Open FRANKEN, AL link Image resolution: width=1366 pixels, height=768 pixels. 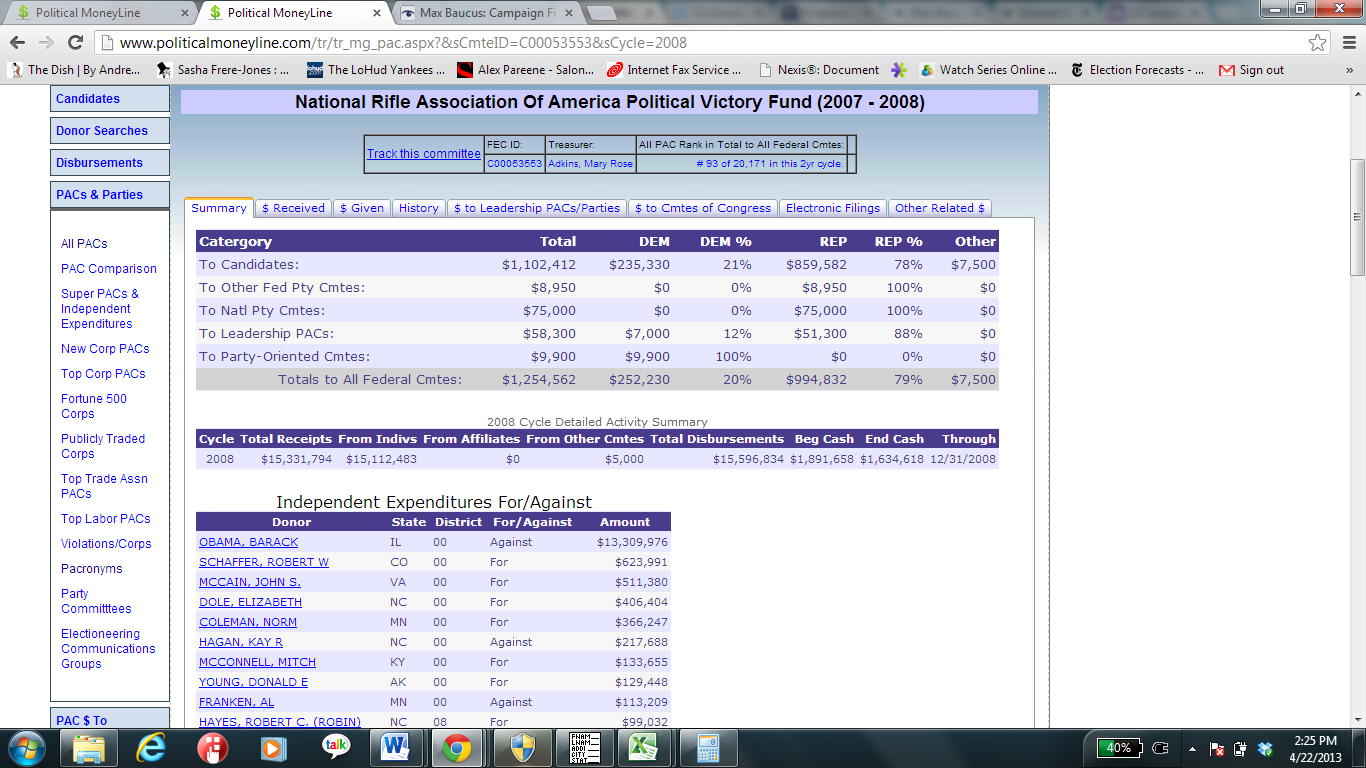[x=236, y=702]
